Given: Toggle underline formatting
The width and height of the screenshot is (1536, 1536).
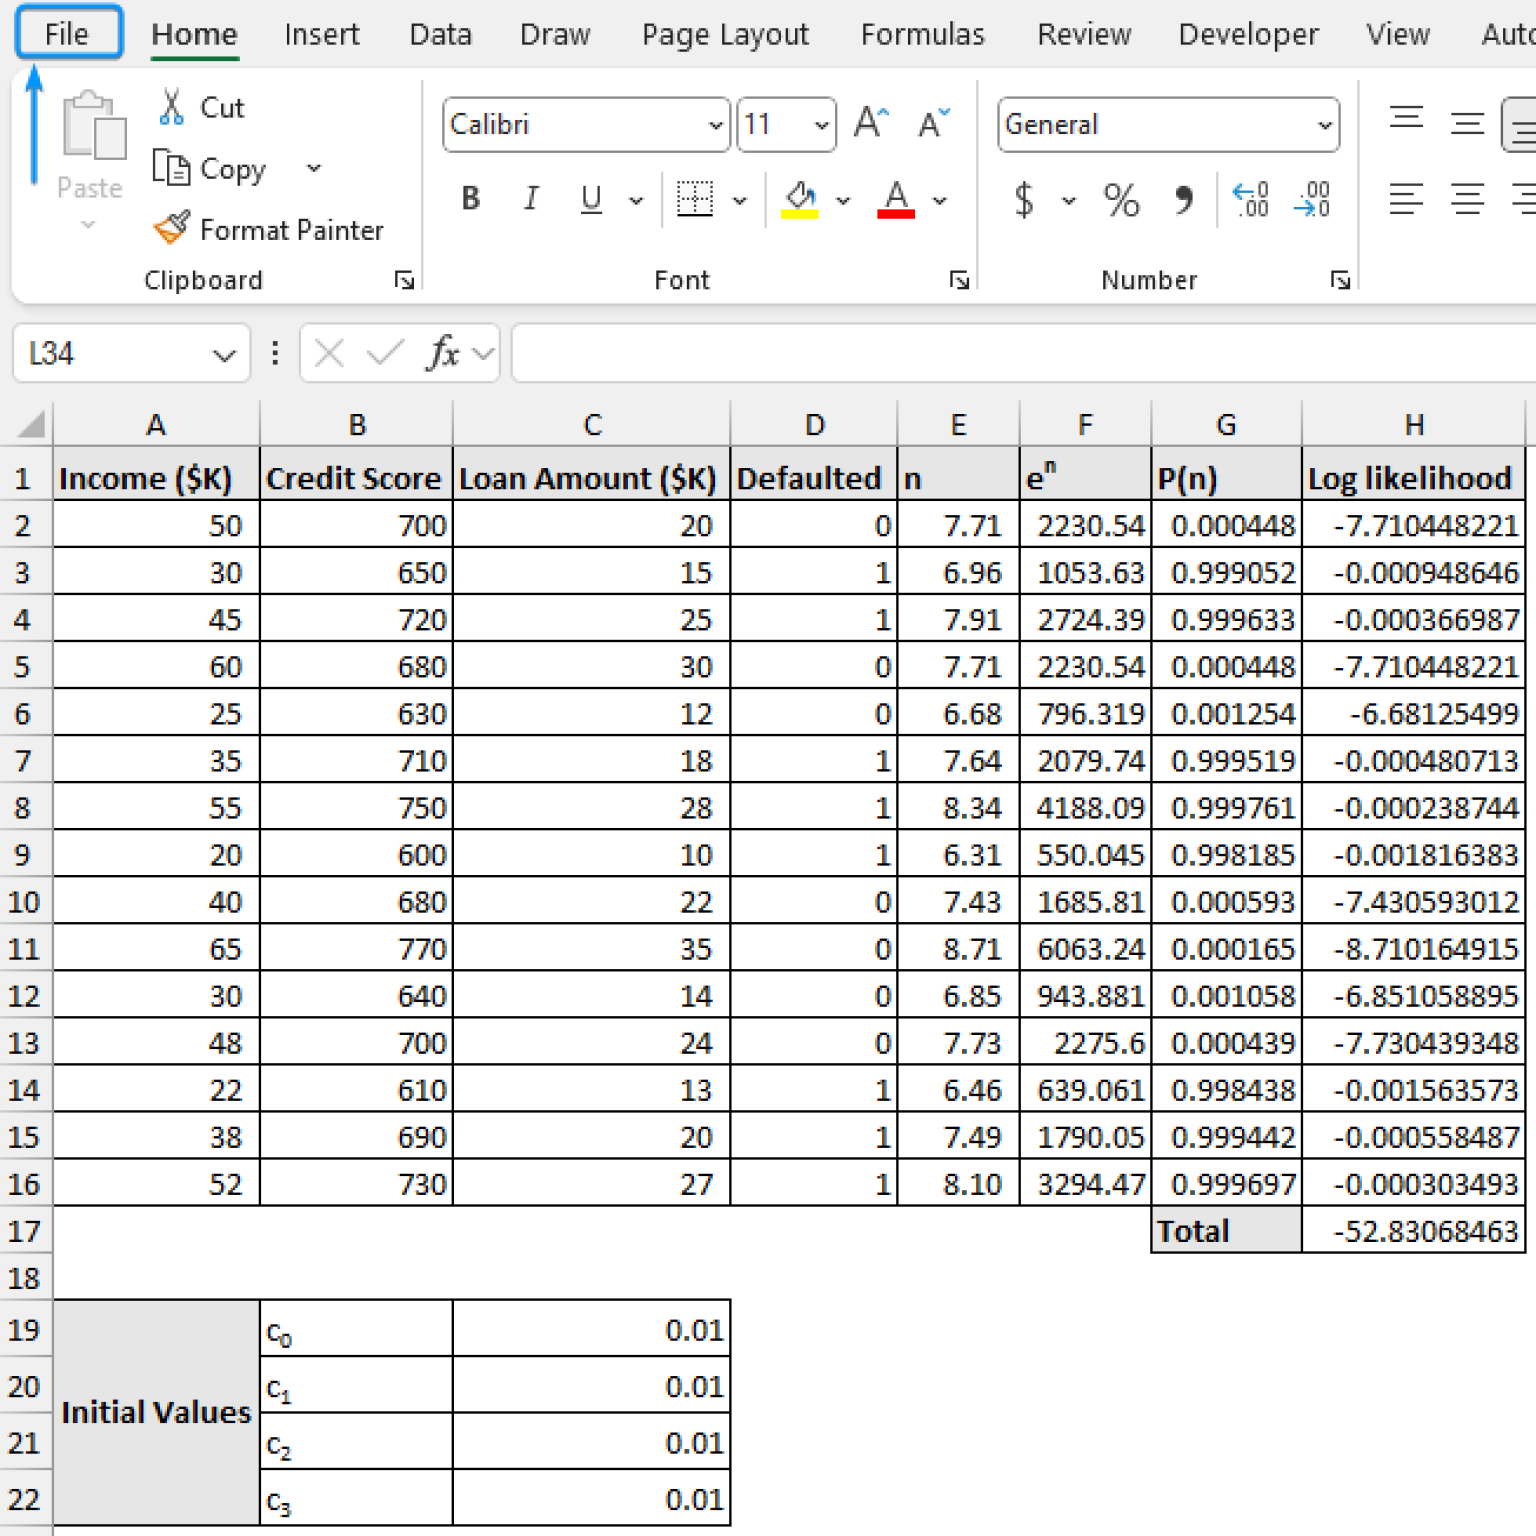Looking at the screenshot, I should pos(591,199).
